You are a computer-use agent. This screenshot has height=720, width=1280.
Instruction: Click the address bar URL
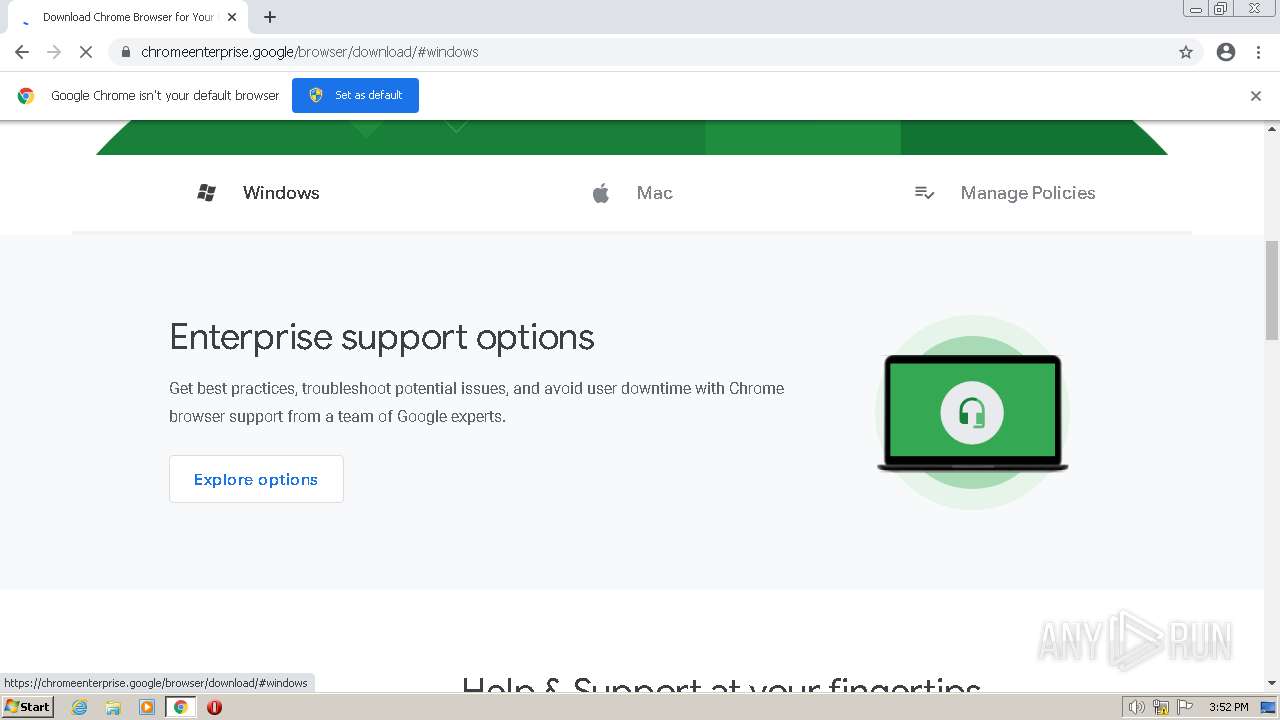pyautogui.click(x=310, y=52)
